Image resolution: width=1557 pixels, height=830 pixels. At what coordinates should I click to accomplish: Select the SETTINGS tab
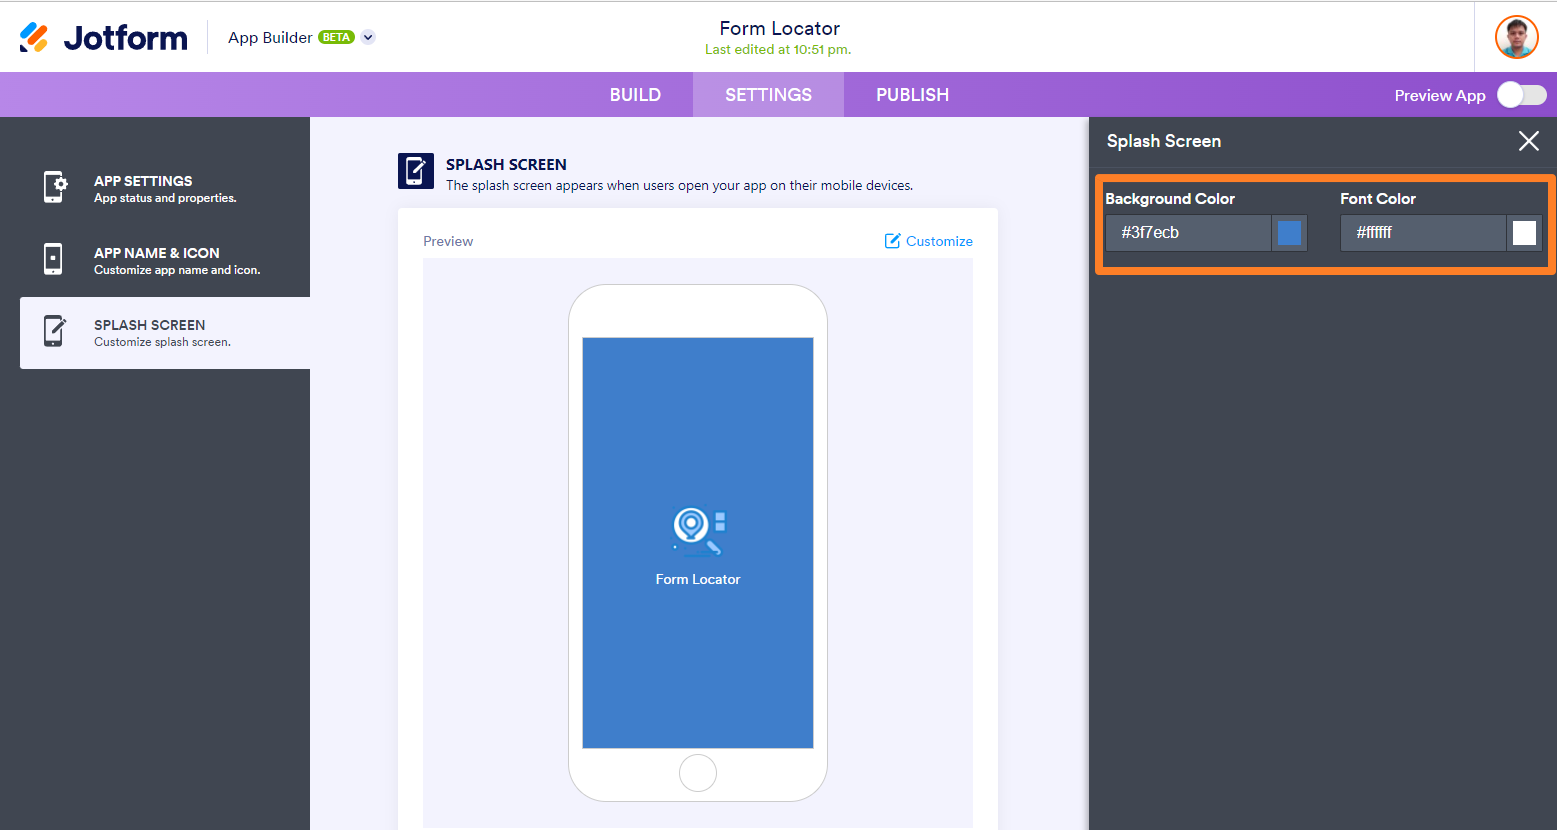point(768,95)
